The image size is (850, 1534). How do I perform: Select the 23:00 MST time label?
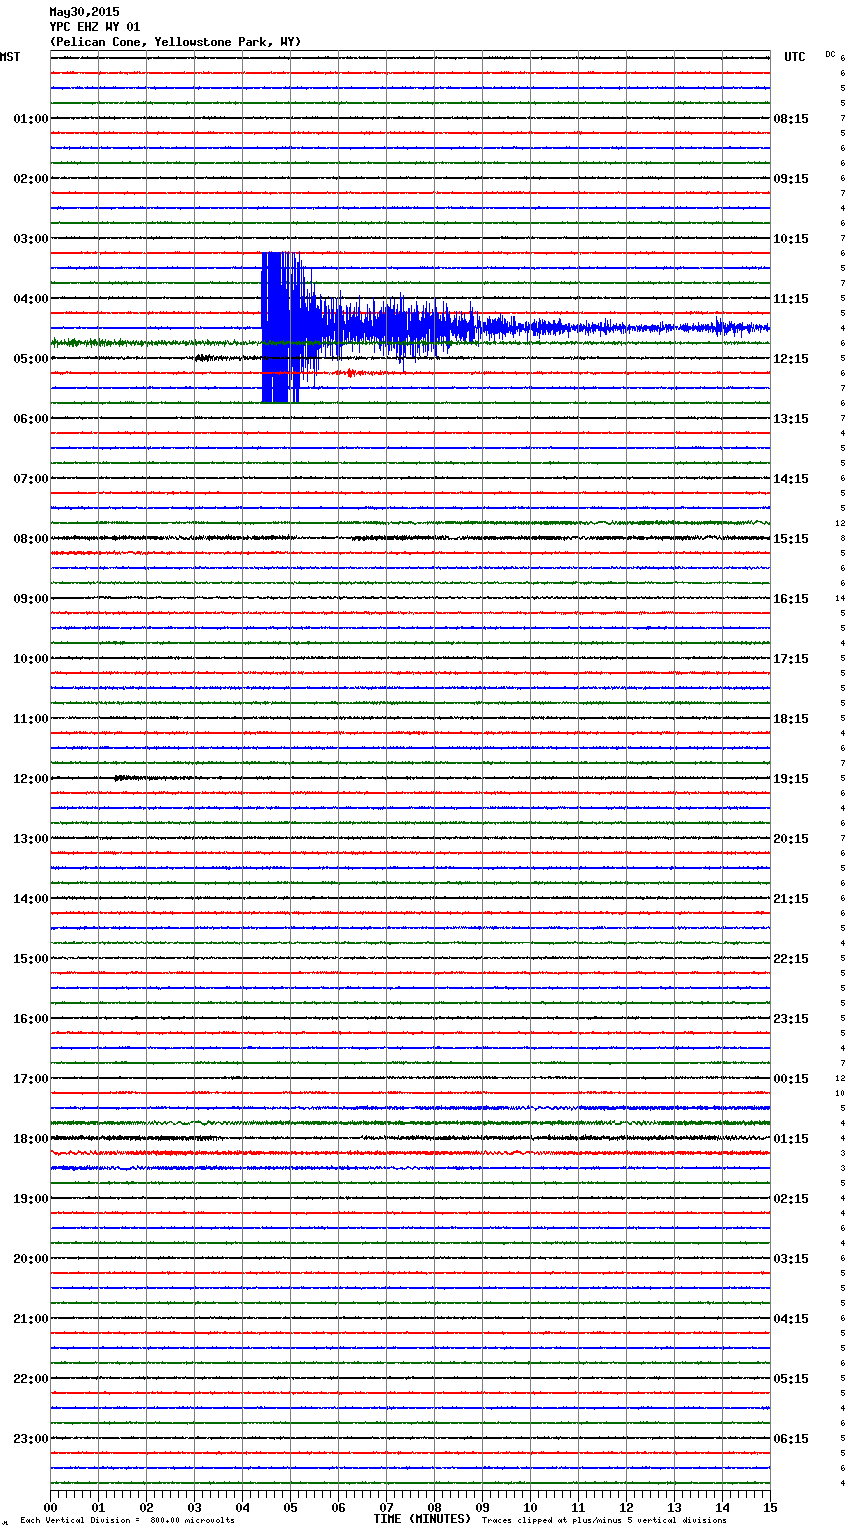31,1439
